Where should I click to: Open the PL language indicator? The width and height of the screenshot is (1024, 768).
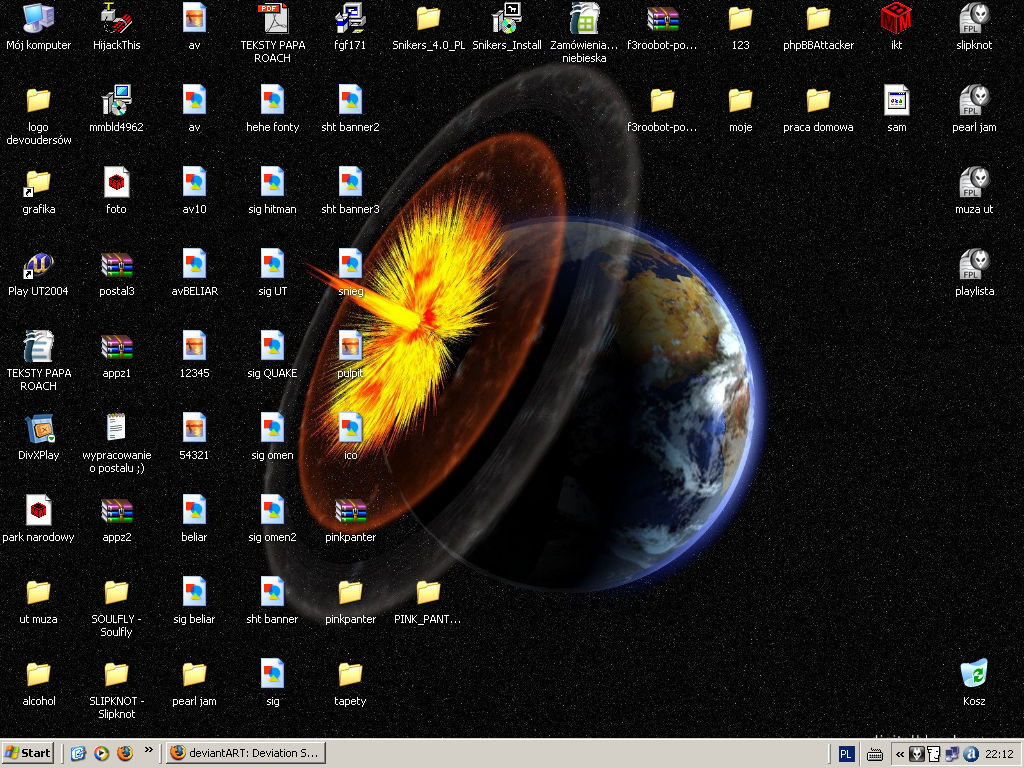[846, 754]
